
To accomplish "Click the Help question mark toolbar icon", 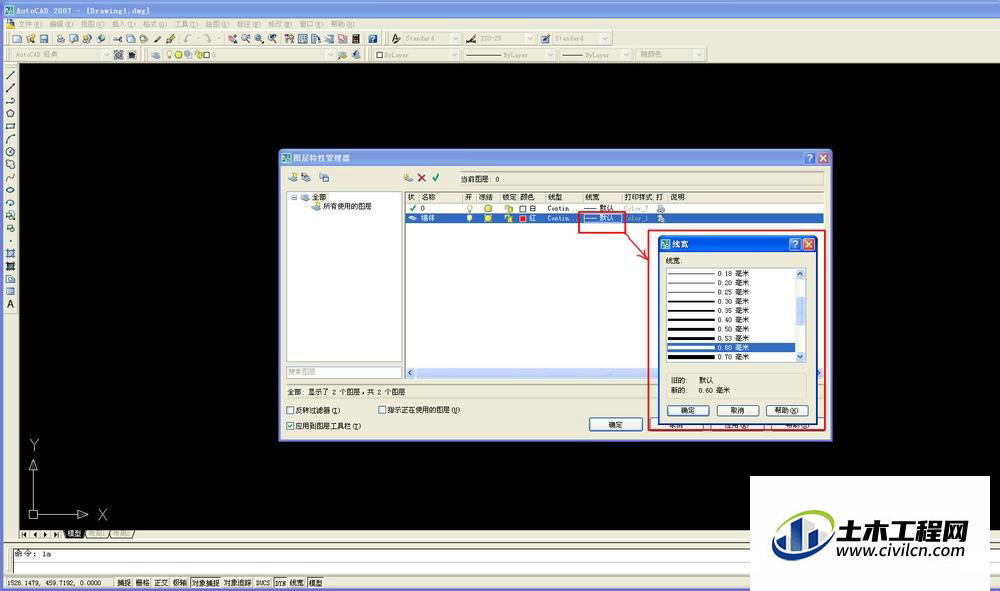I will click(372, 39).
